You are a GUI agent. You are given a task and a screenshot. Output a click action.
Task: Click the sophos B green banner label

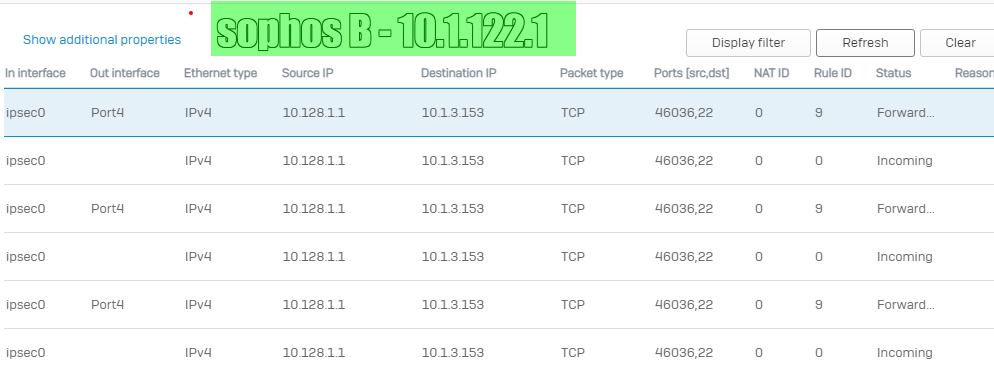(x=393, y=29)
